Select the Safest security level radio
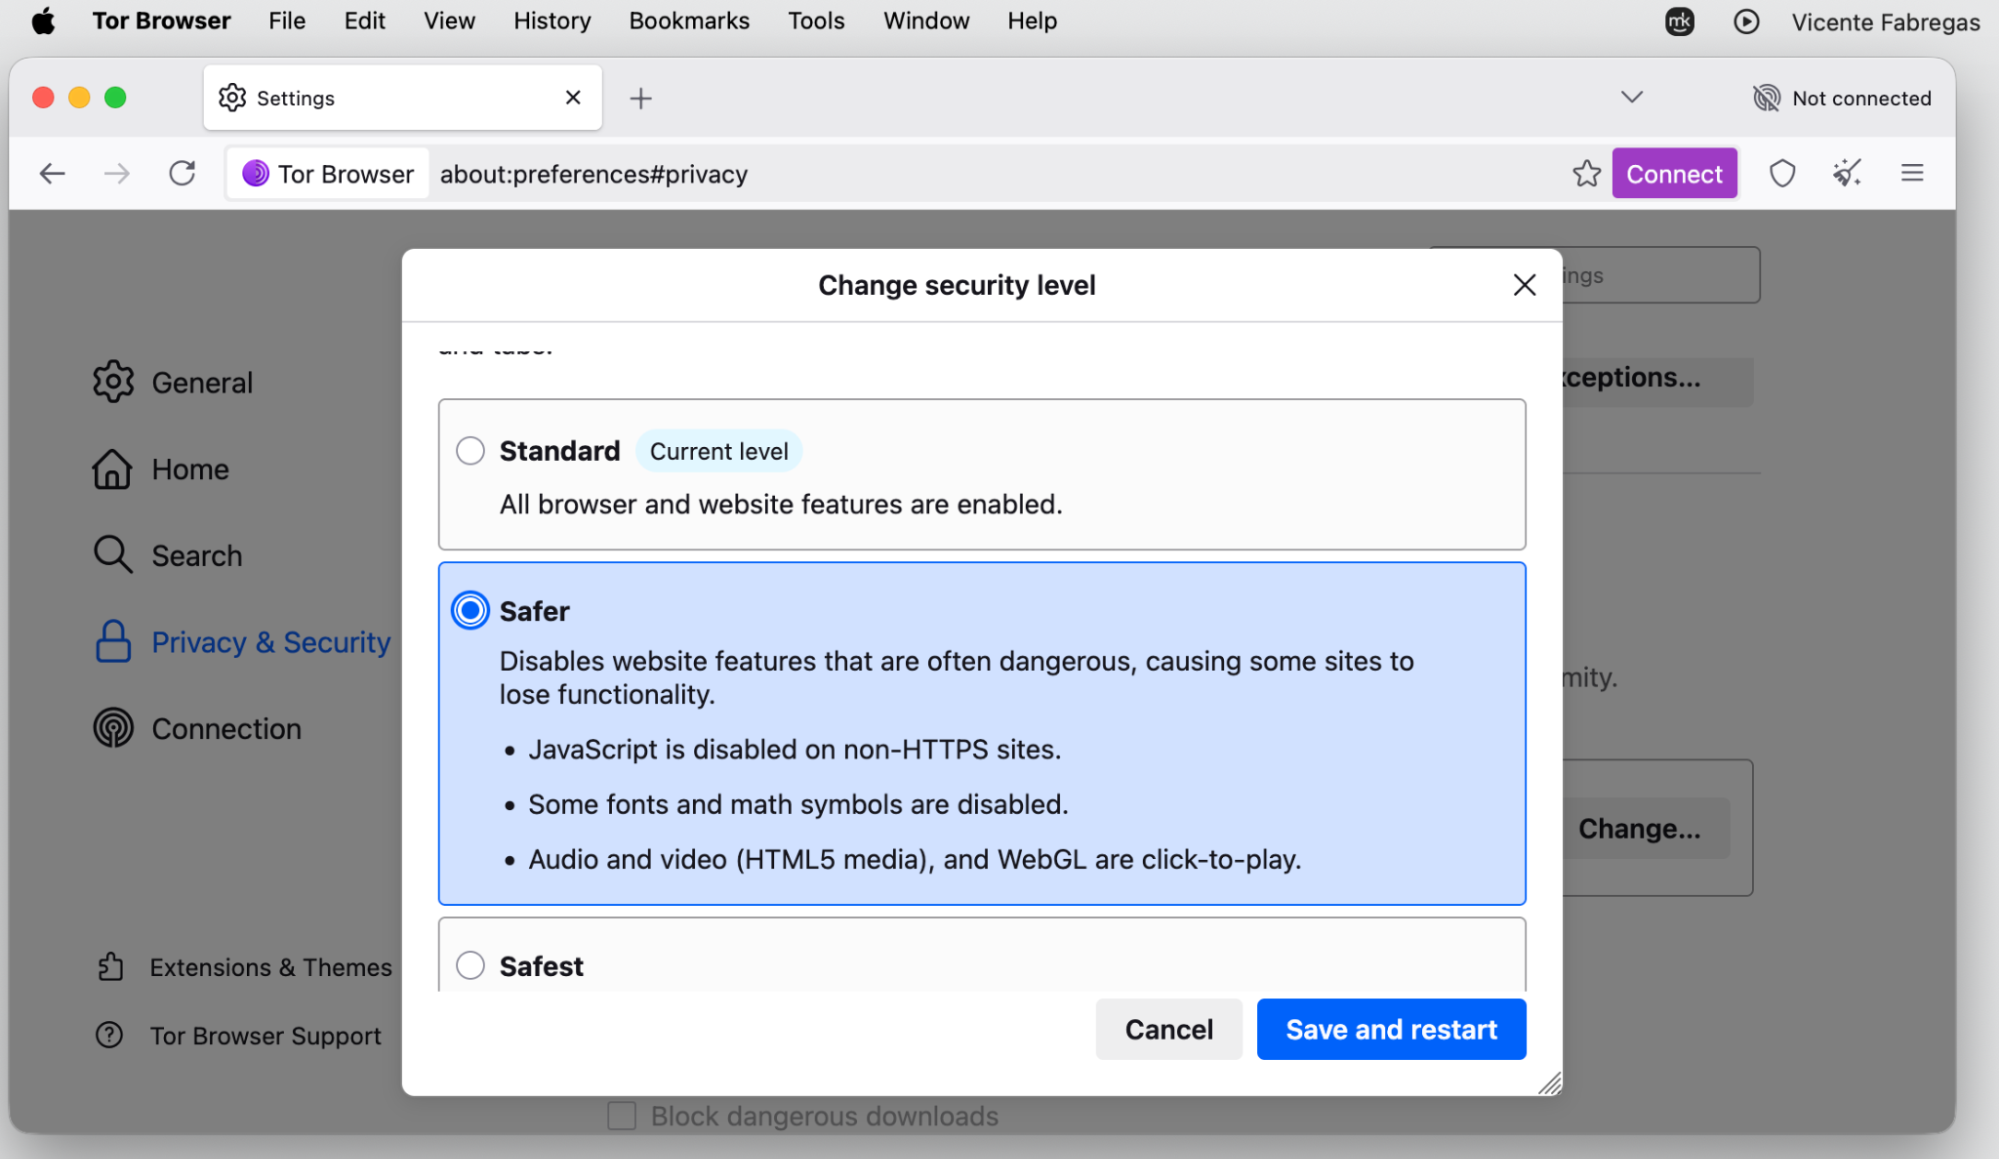 tap(470, 965)
